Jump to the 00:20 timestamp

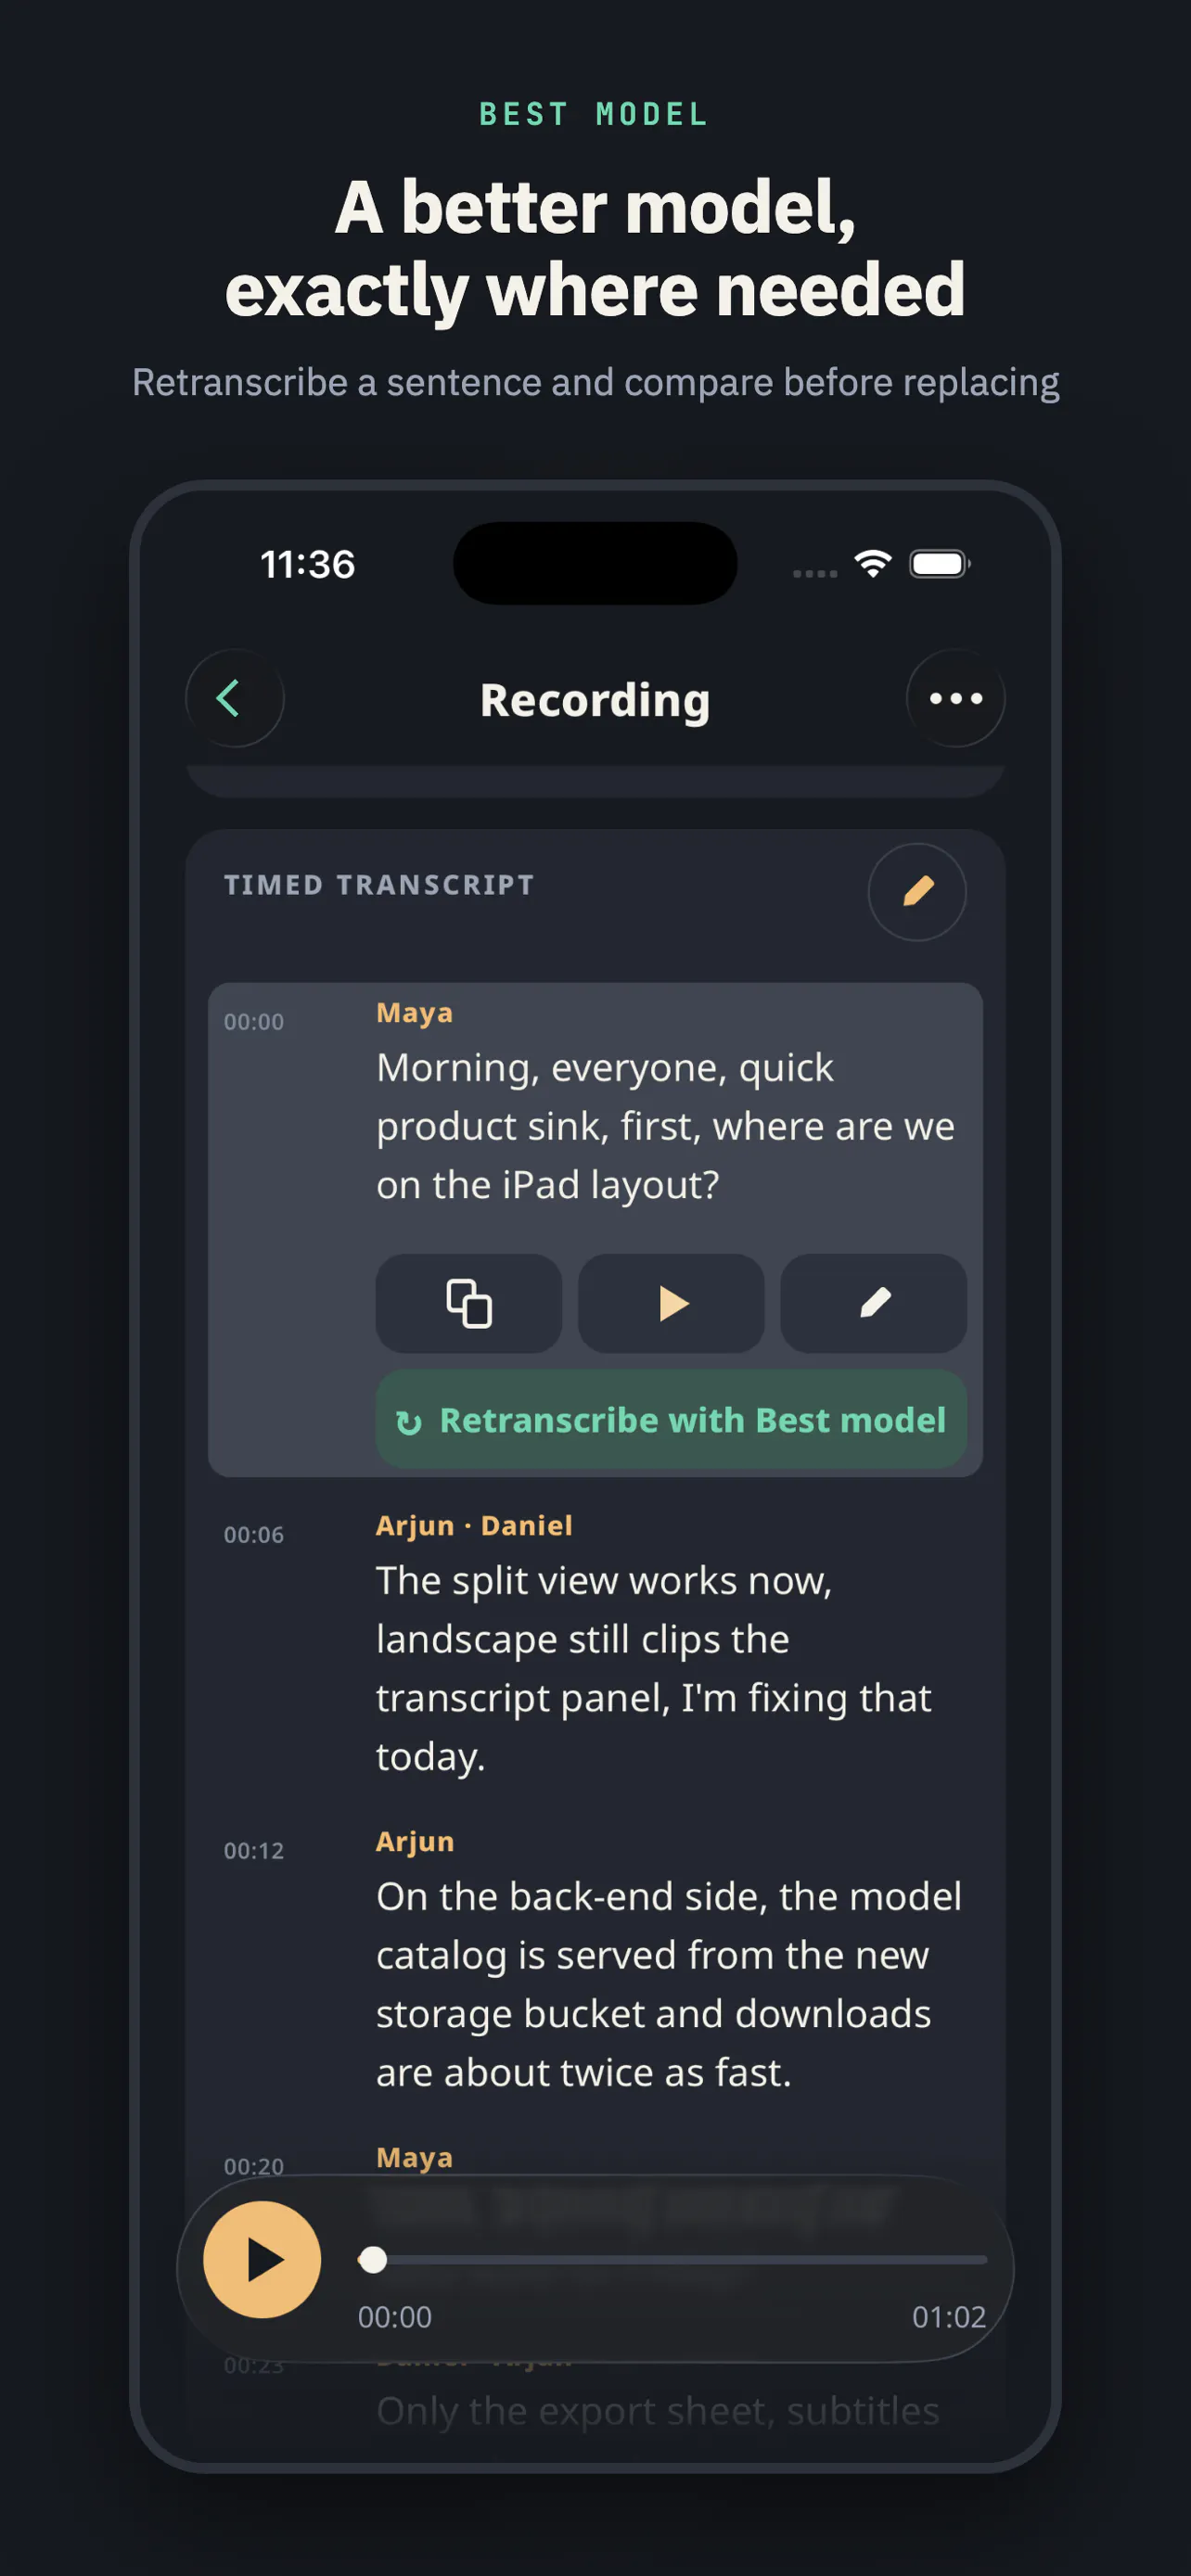click(254, 2167)
